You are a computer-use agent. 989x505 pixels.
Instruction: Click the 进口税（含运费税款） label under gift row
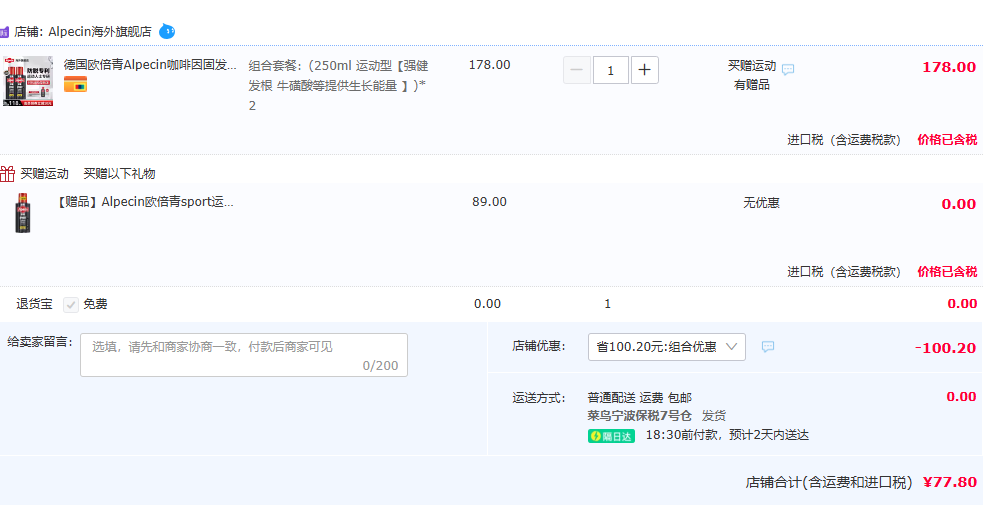click(844, 272)
